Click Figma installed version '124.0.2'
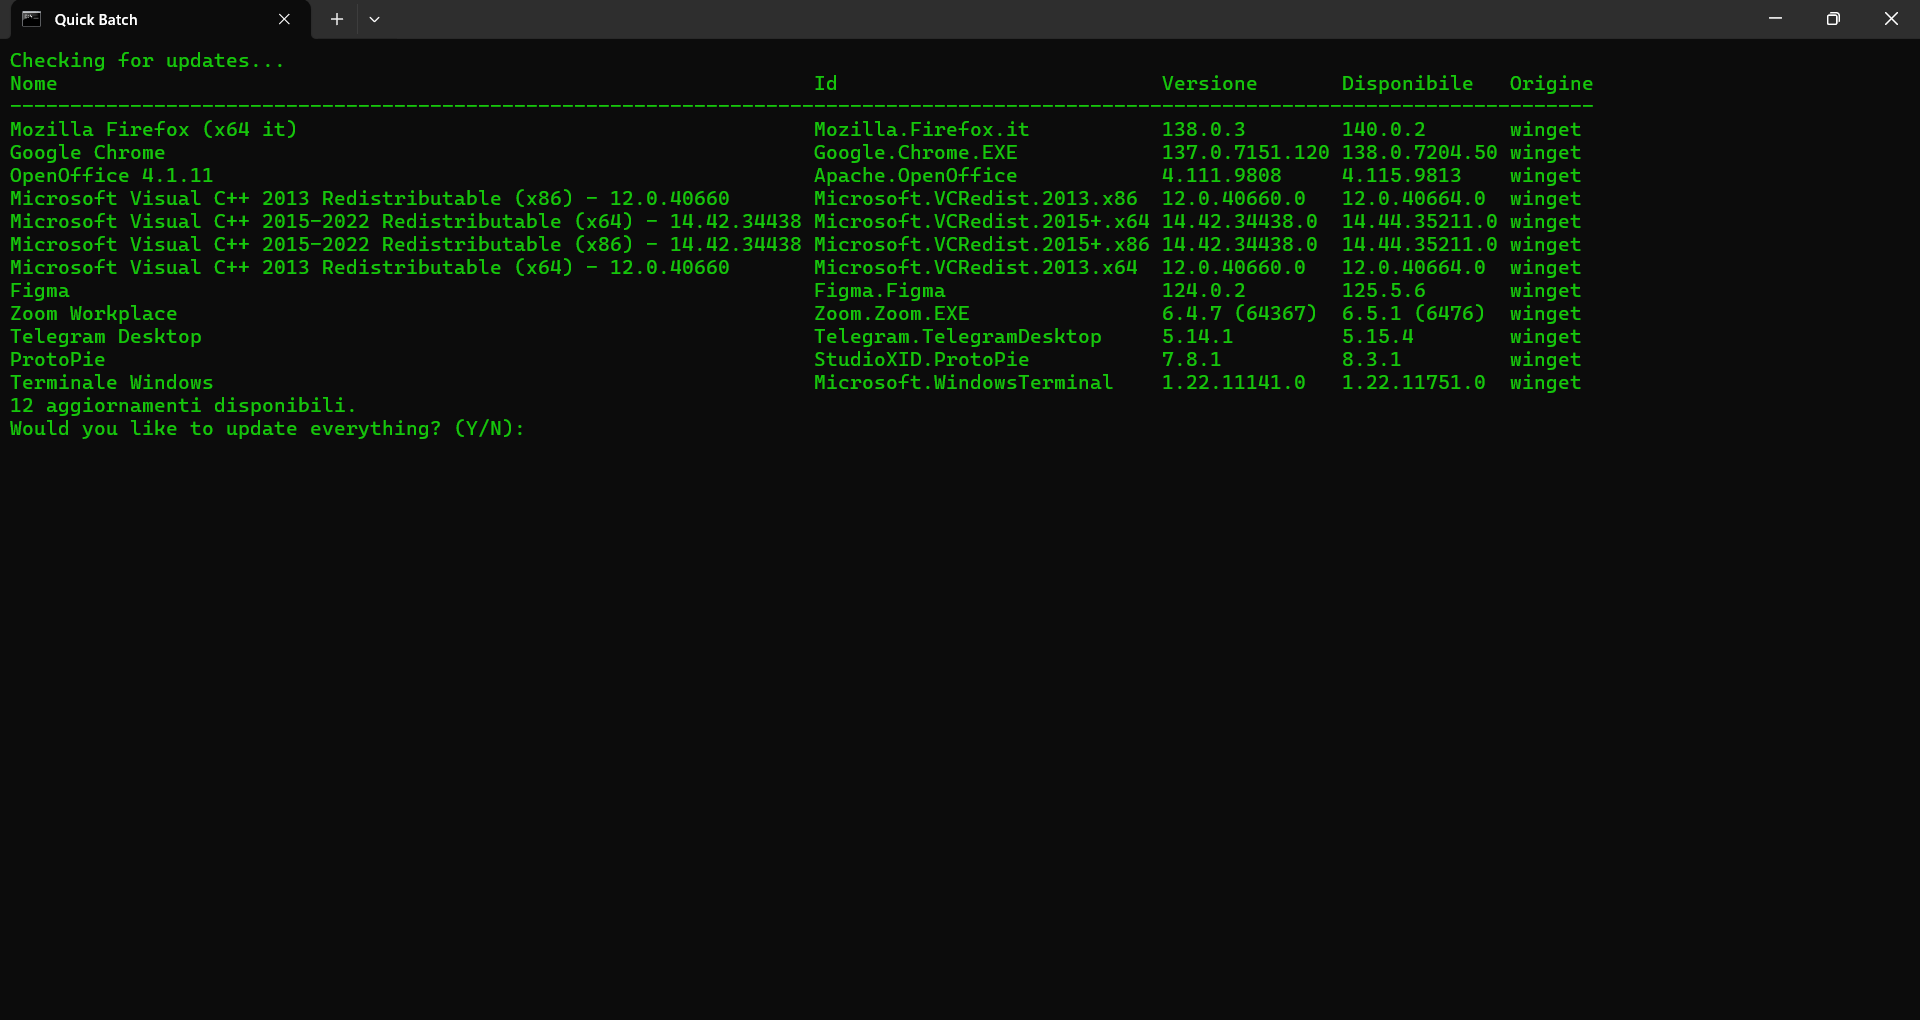The image size is (1920, 1020). [1204, 291]
